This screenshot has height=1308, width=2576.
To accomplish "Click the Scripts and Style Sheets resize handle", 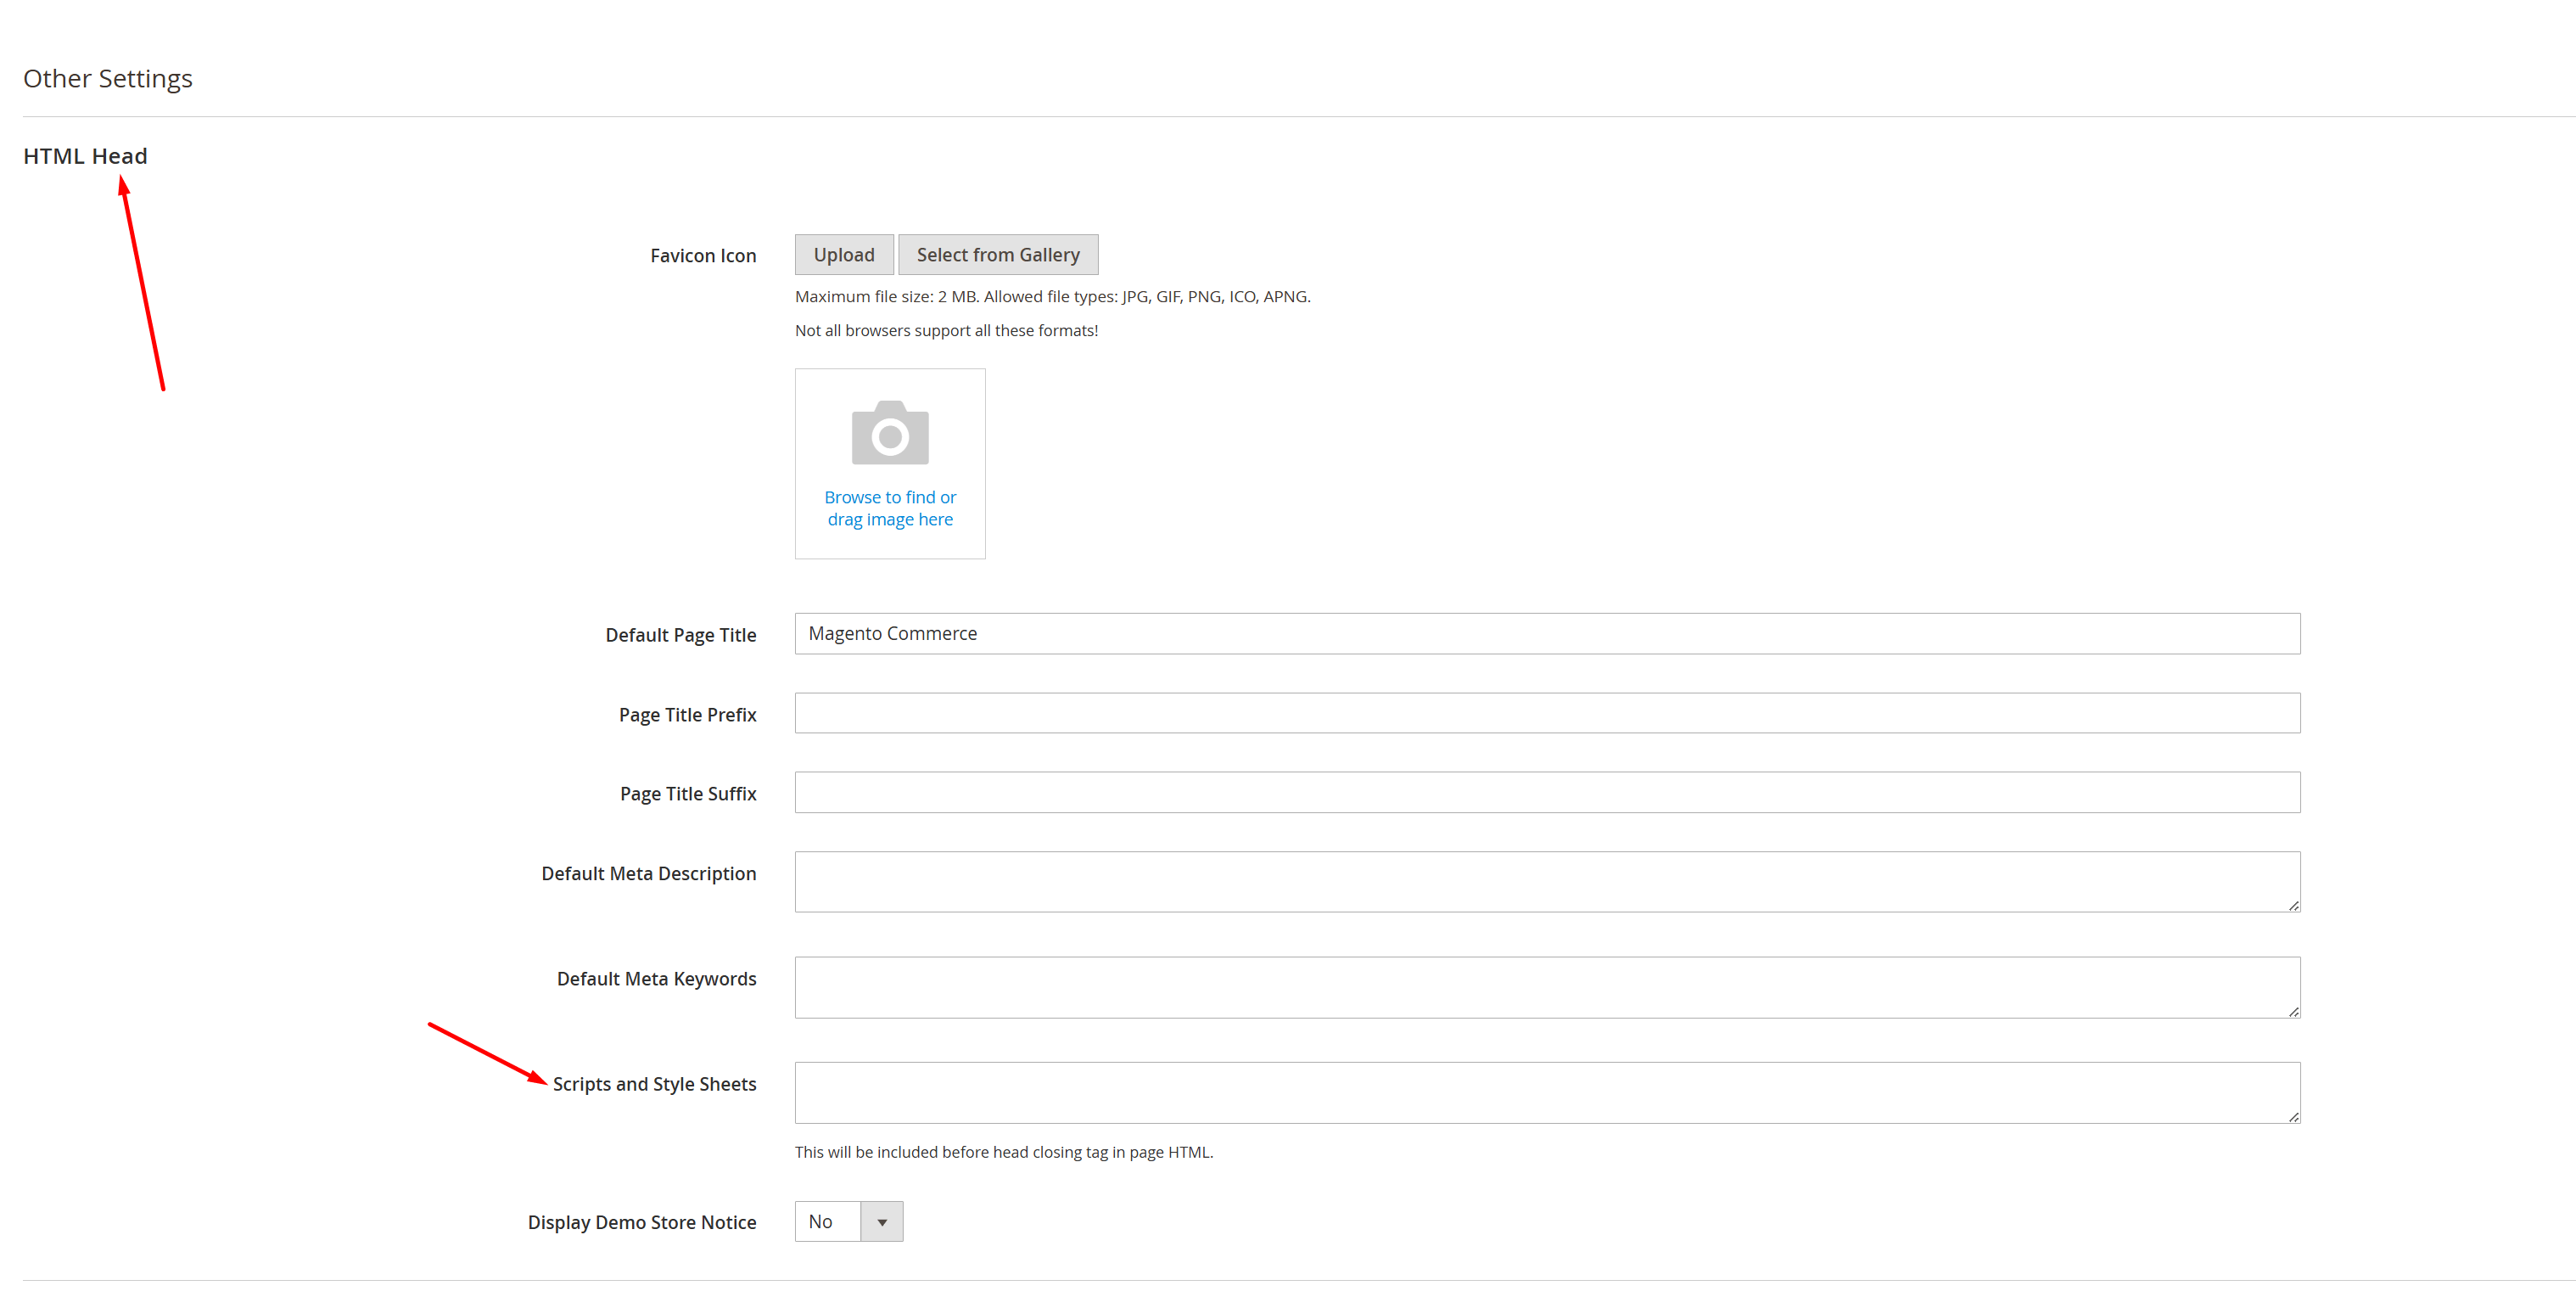I will (x=2293, y=1116).
